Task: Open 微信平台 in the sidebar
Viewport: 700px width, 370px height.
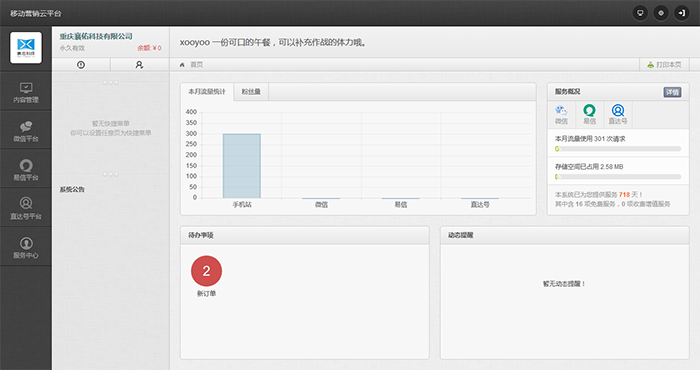Action: [x=26, y=131]
